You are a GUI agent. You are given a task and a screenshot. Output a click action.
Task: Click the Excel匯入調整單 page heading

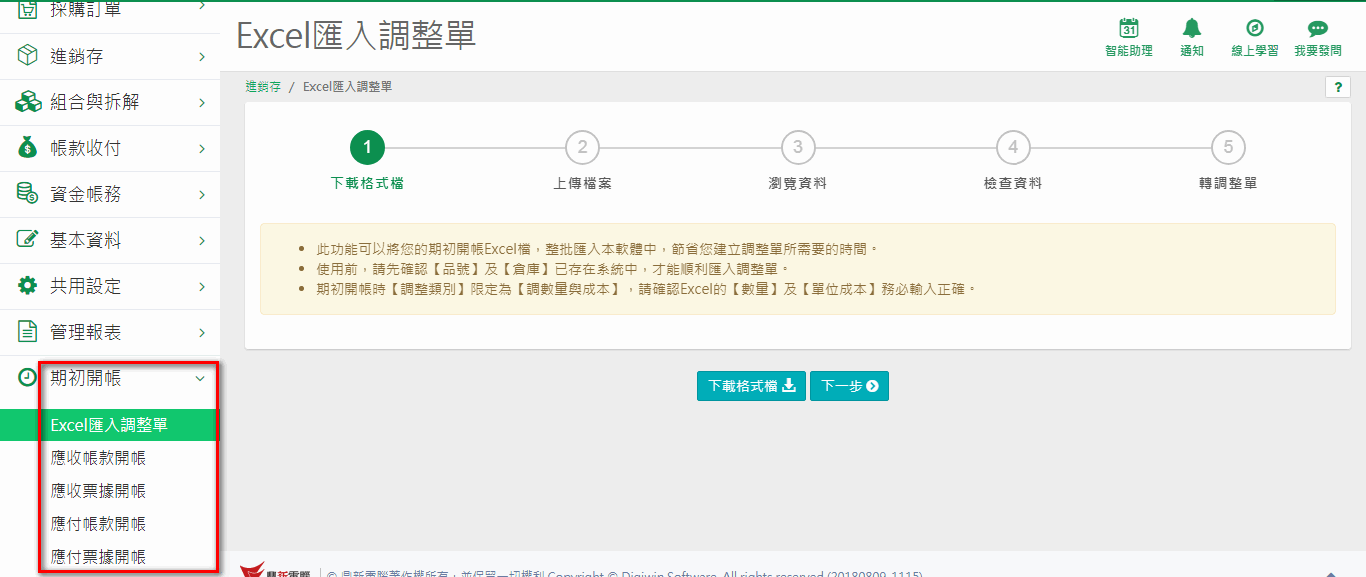pyautogui.click(x=357, y=35)
